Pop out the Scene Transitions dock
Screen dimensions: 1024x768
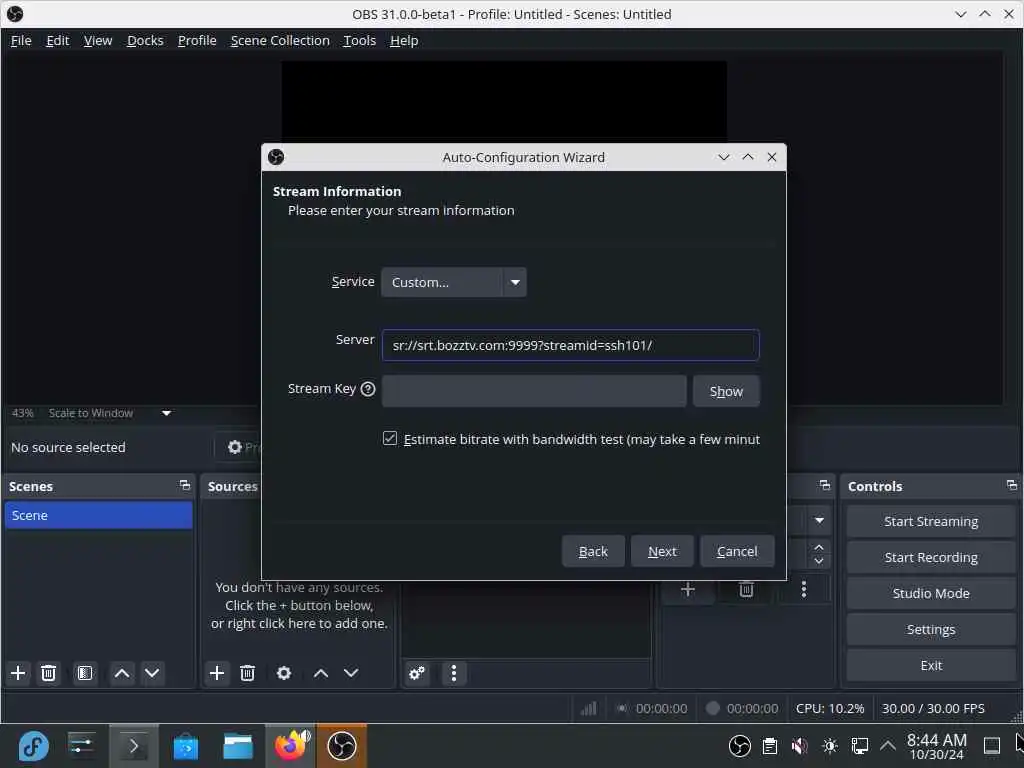(x=825, y=485)
